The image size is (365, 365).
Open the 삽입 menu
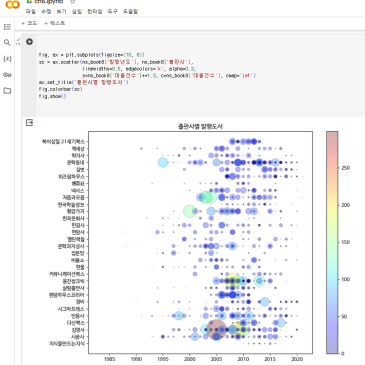77,11
